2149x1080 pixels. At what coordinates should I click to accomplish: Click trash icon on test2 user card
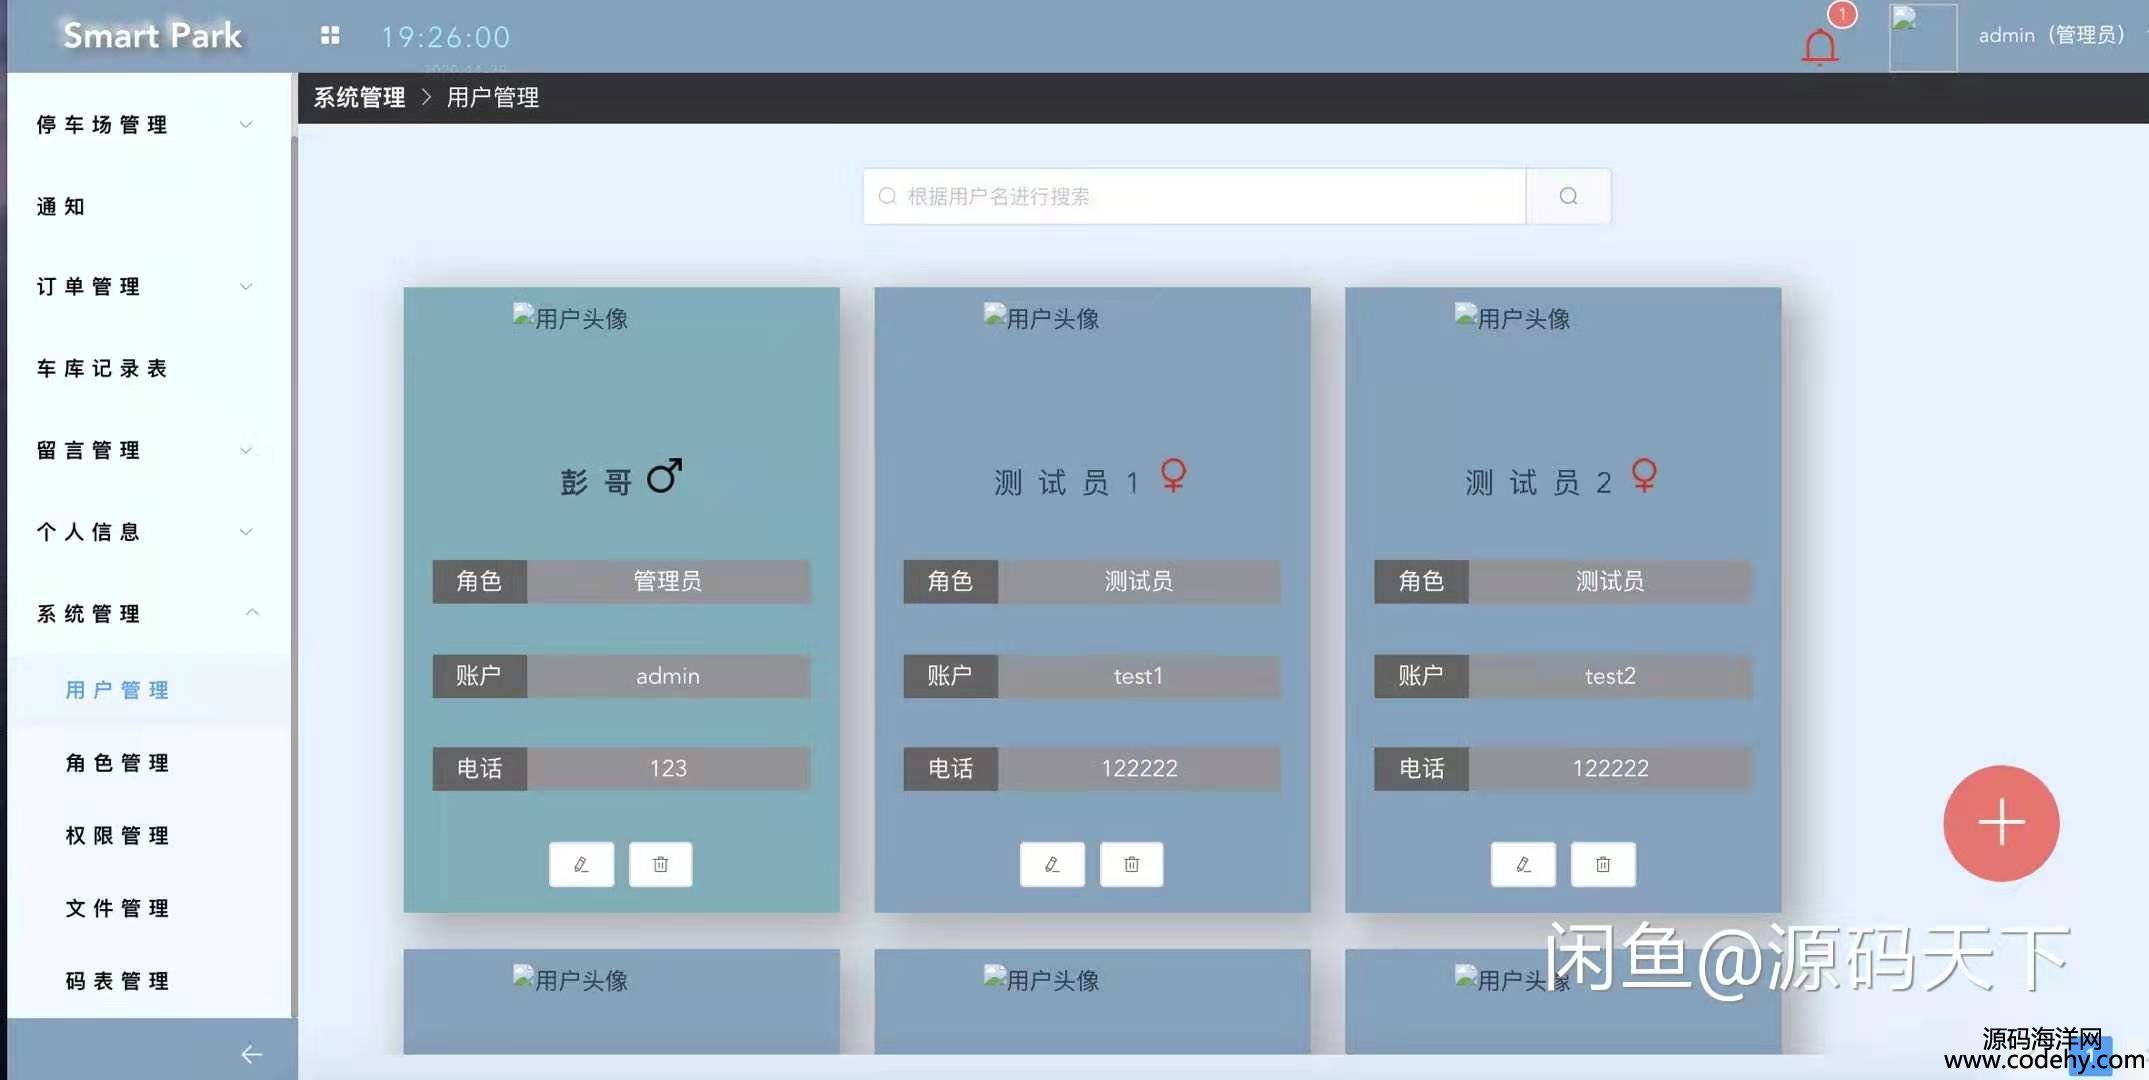click(x=1603, y=864)
